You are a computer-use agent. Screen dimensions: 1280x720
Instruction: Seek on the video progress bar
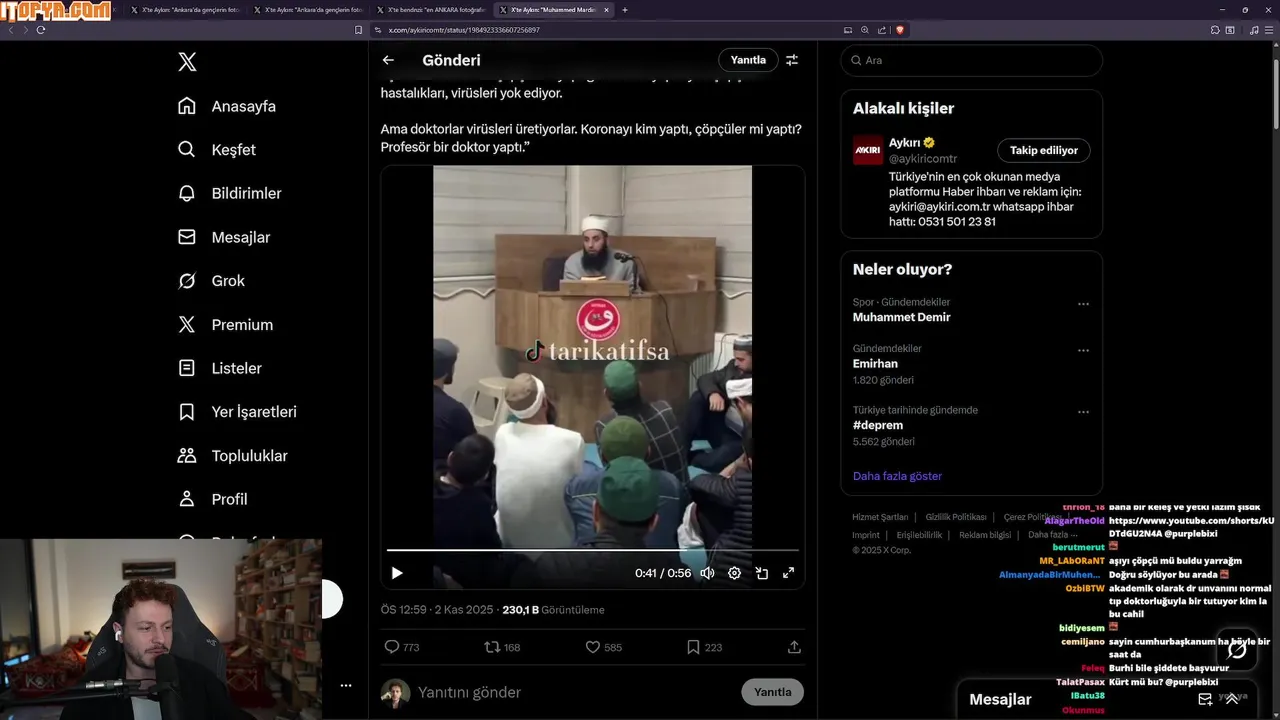(592, 550)
